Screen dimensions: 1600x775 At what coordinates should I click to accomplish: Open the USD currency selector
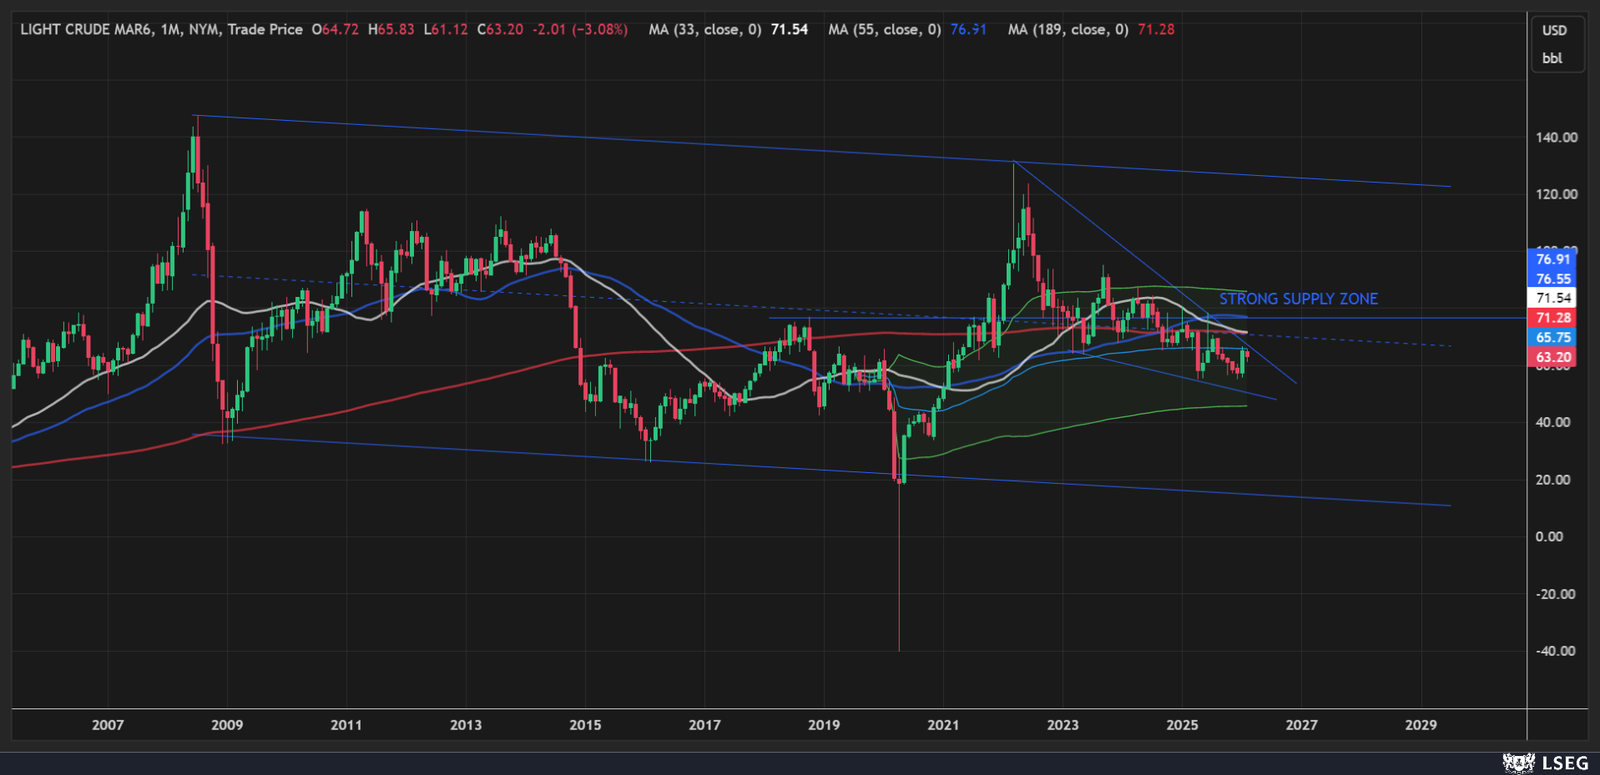coord(1553,30)
